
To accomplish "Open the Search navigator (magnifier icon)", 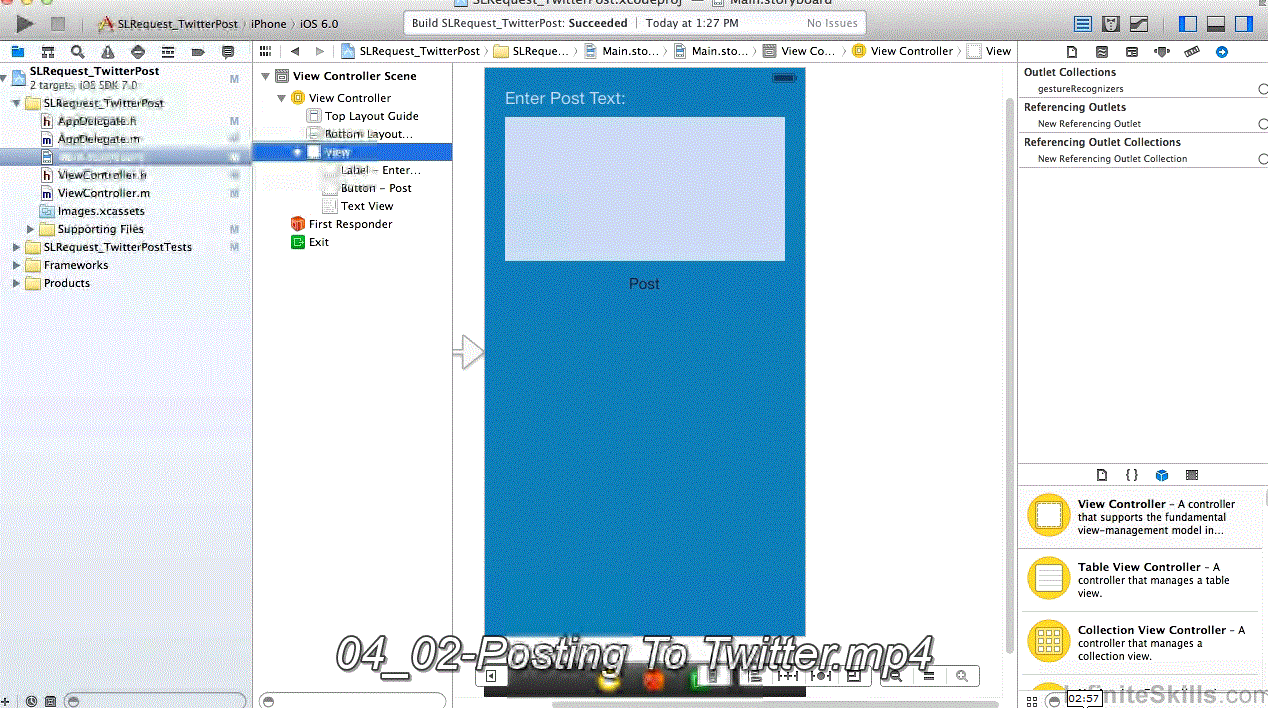I will (x=77, y=52).
